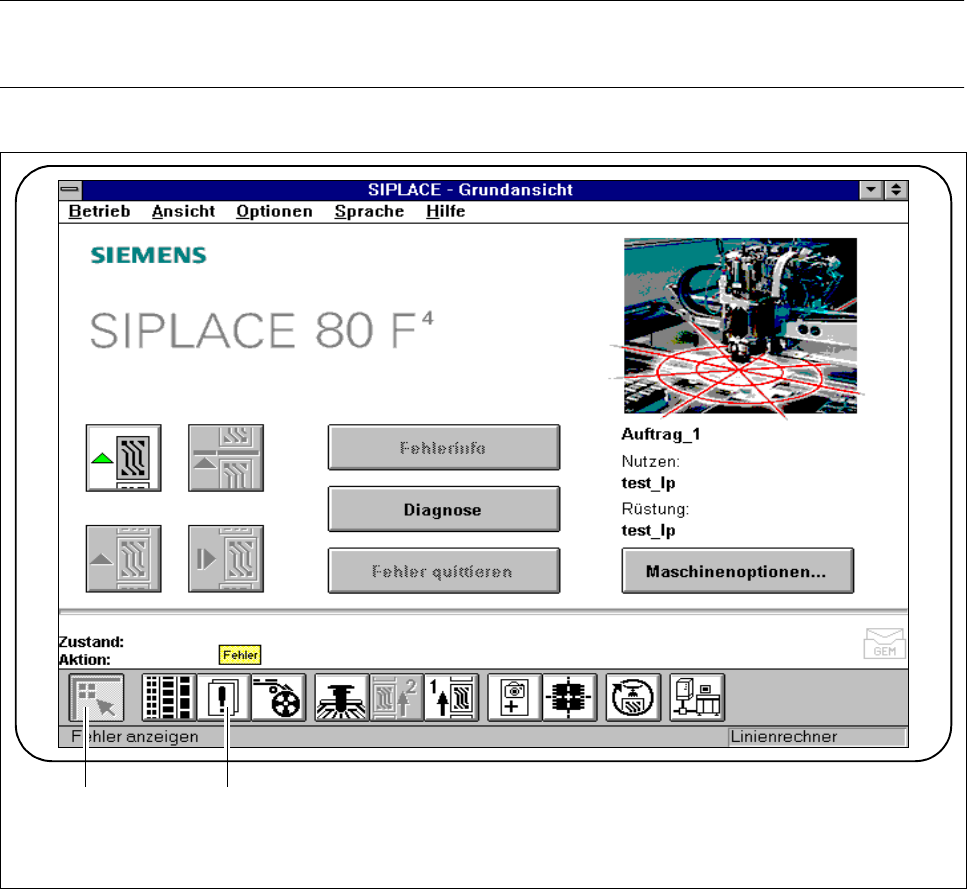
Task: Click the title bar up-down restore arrow
Action: 896,189
